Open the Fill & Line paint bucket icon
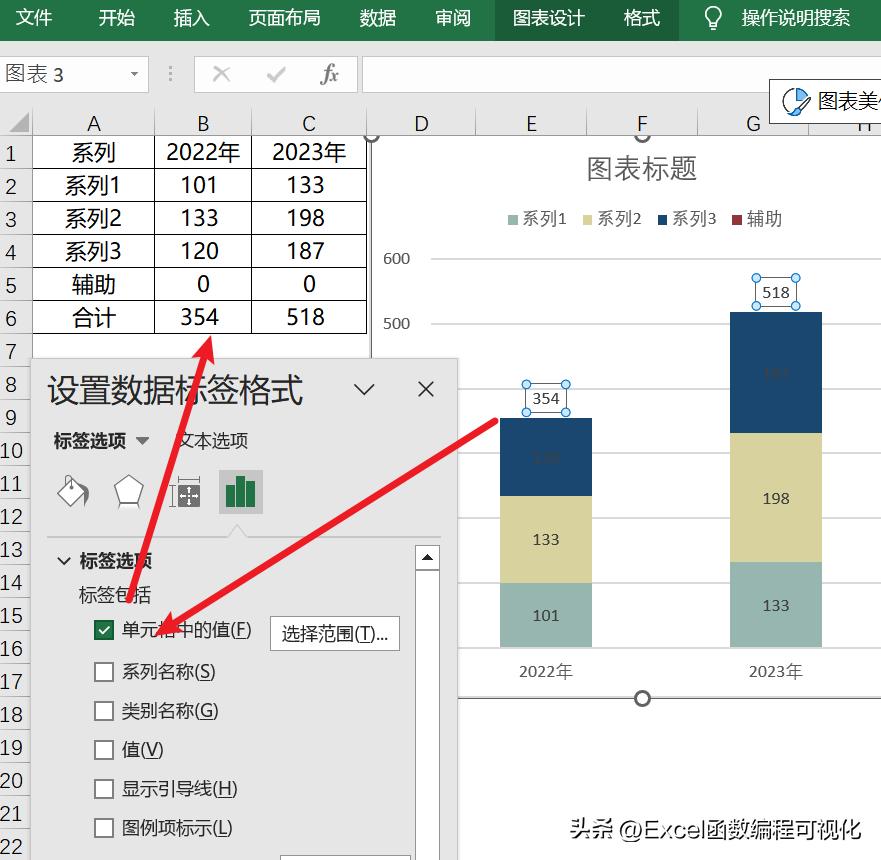The image size is (881, 860). tap(74, 492)
